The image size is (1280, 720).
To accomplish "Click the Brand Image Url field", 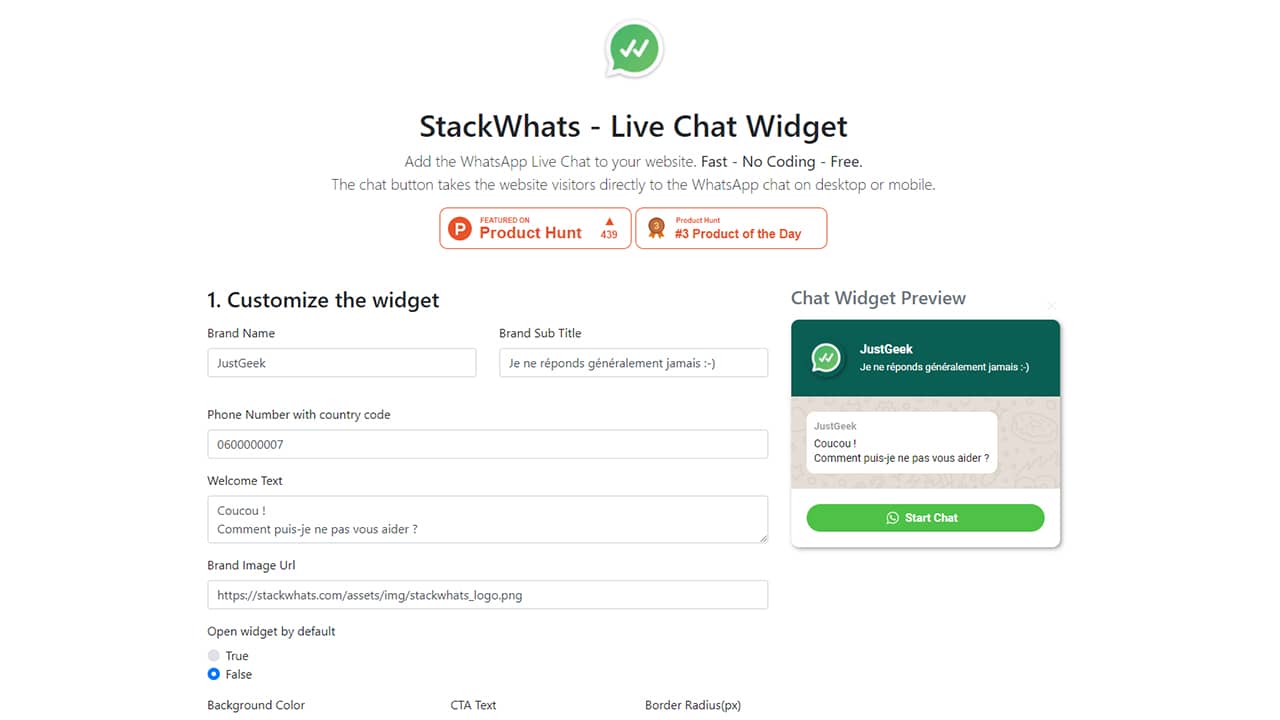I will pos(487,595).
